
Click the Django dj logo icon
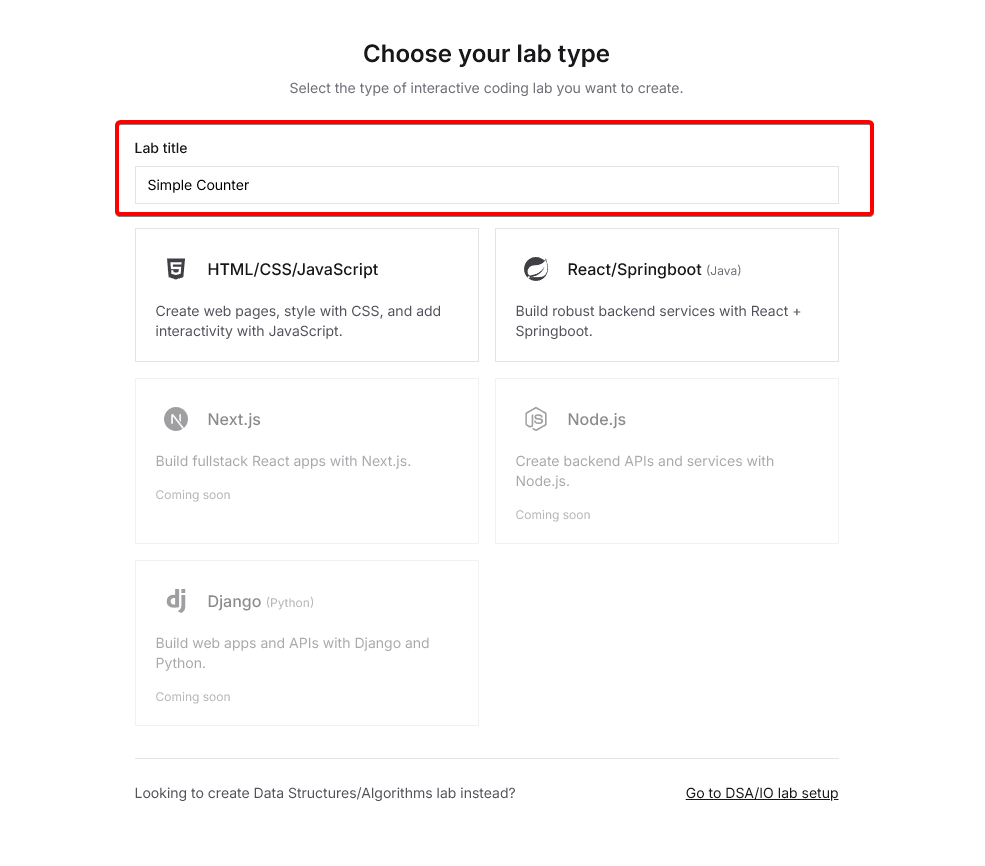[176, 601]
